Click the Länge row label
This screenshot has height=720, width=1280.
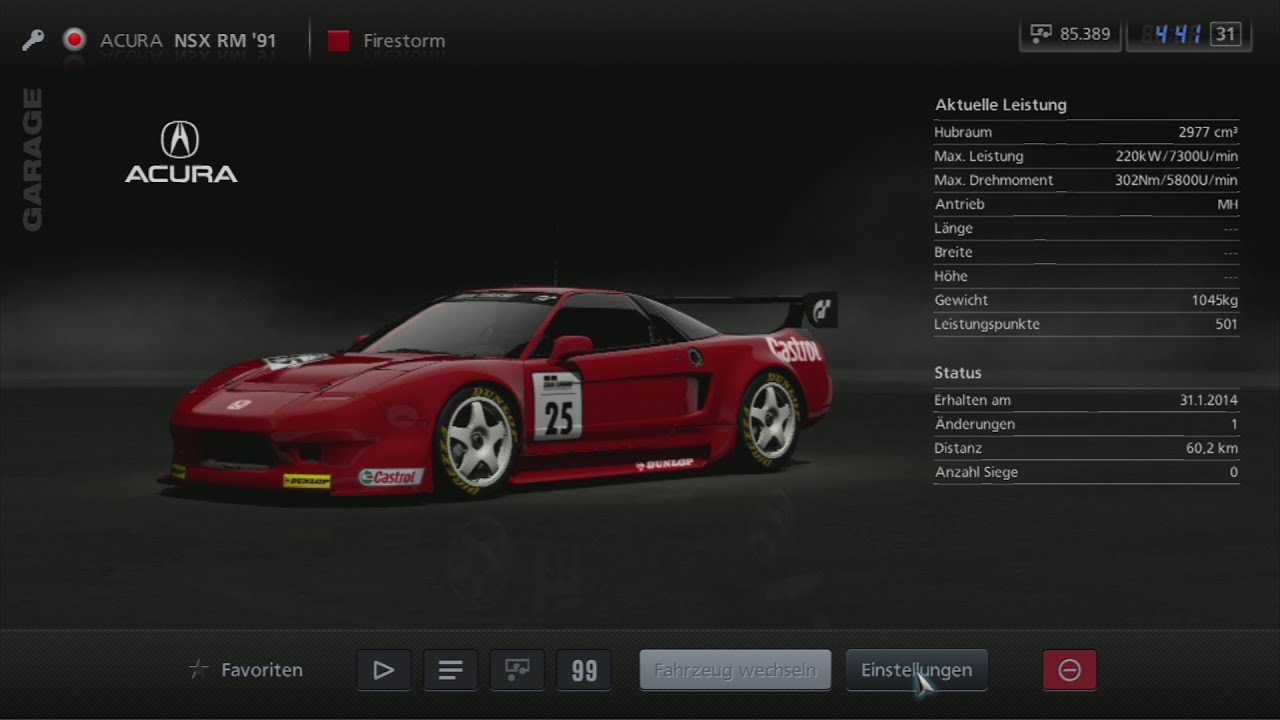pyautogui.click(x=953, y=228)
